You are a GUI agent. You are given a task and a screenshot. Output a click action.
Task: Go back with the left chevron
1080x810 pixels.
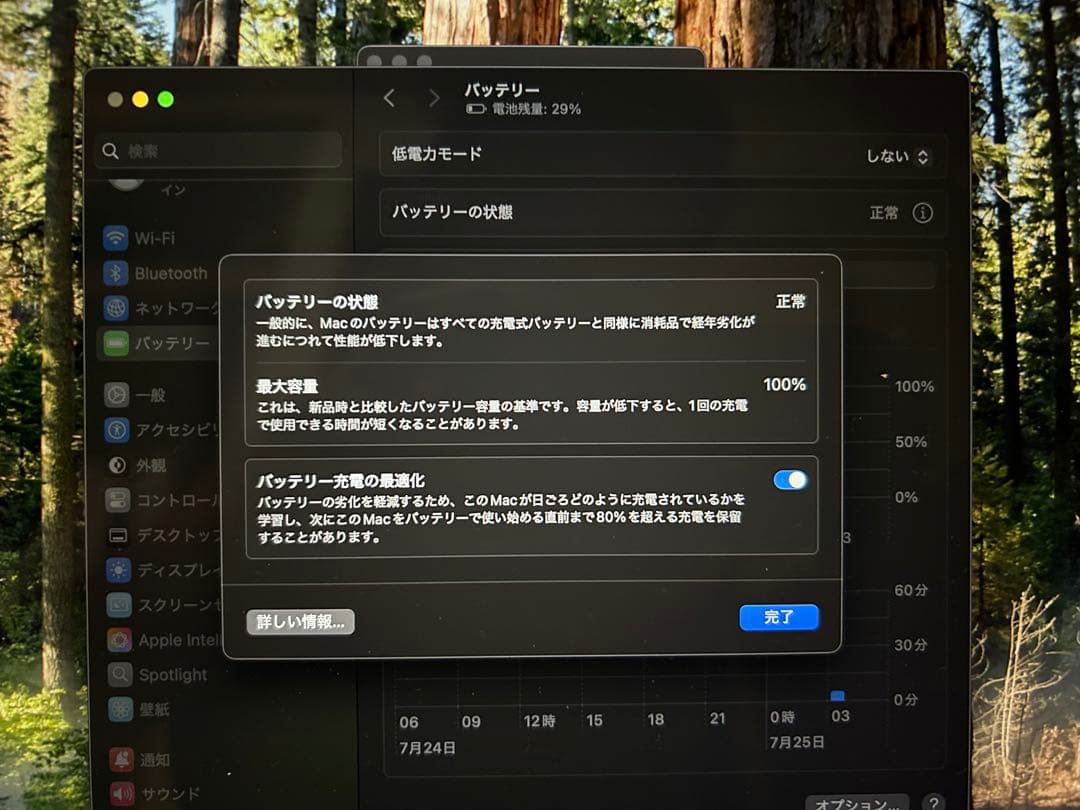tap(390, 98)
